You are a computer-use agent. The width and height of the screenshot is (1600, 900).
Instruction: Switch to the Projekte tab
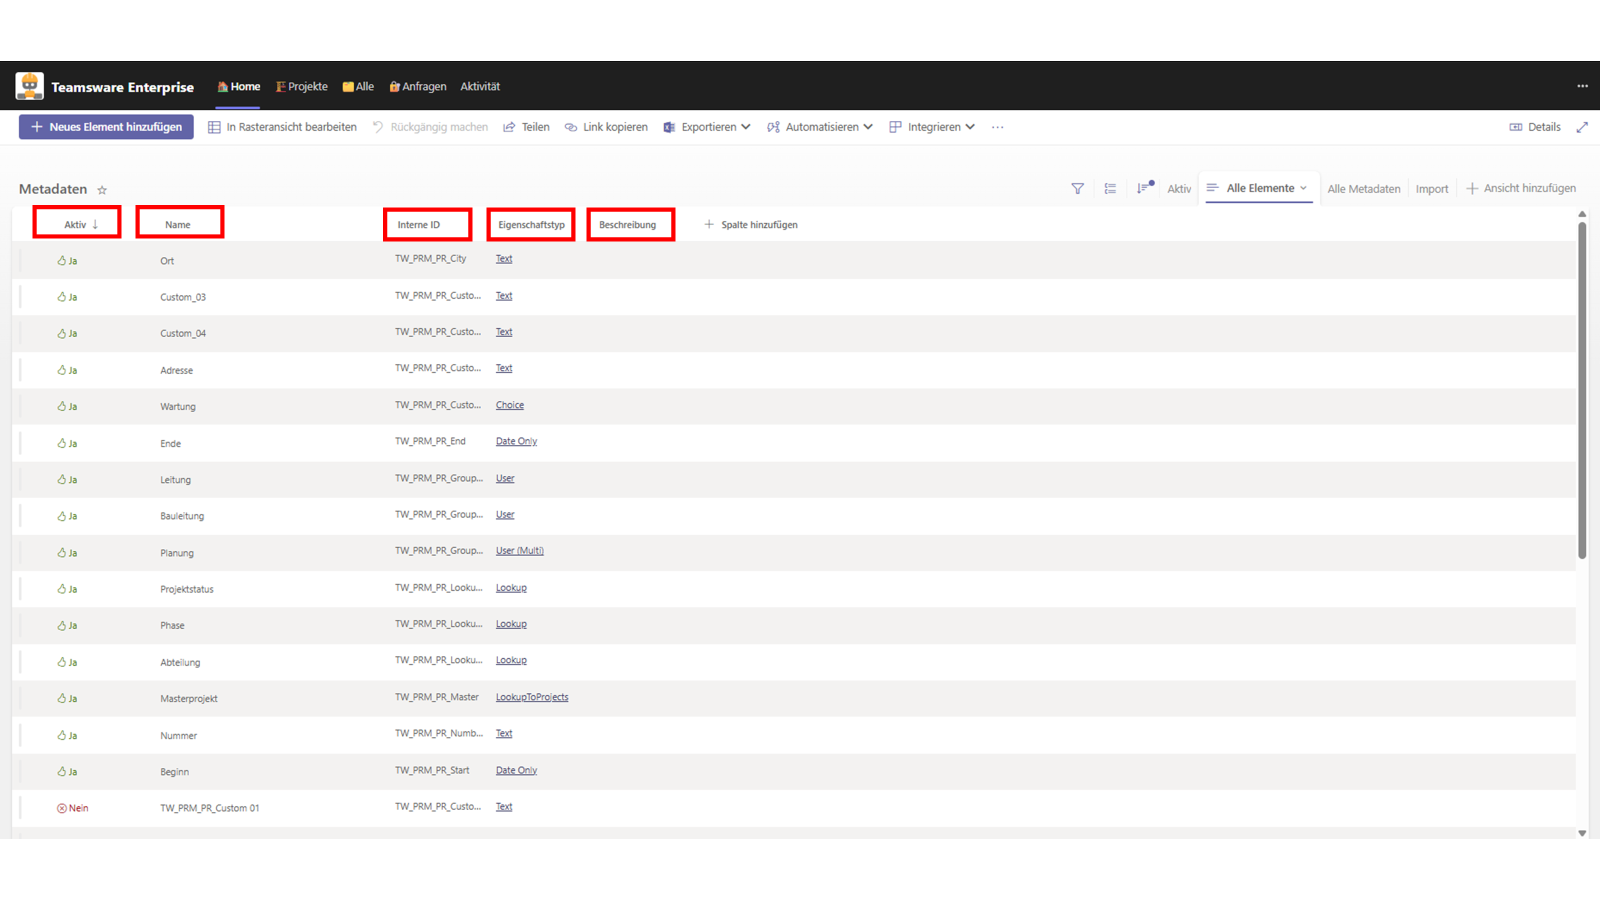[302, 87]
